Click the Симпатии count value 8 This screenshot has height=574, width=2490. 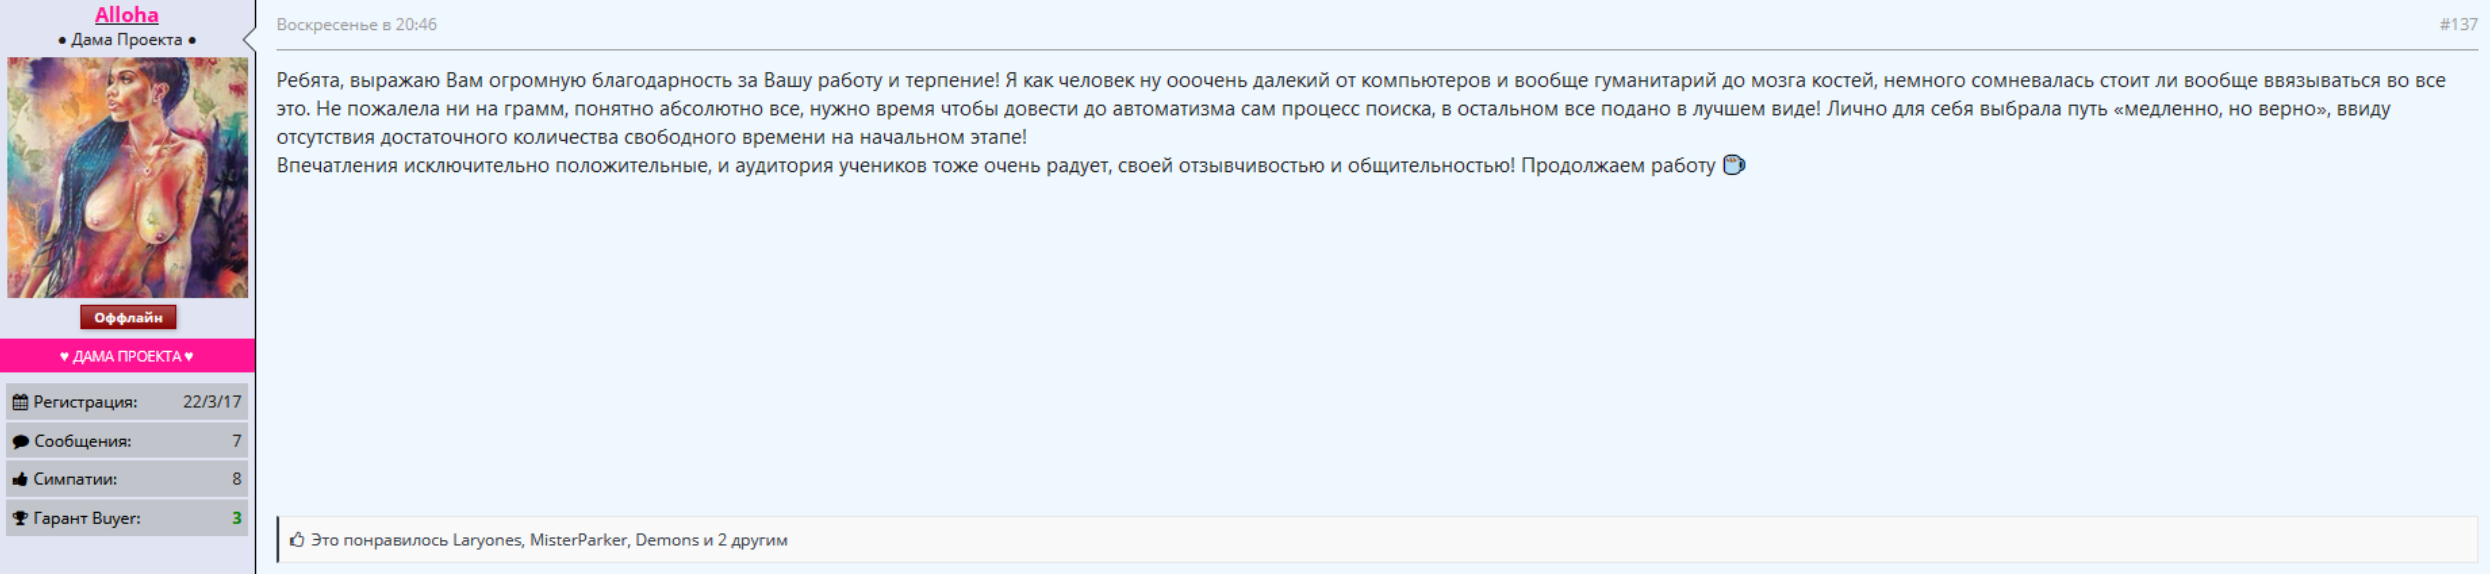coord(237,479)
